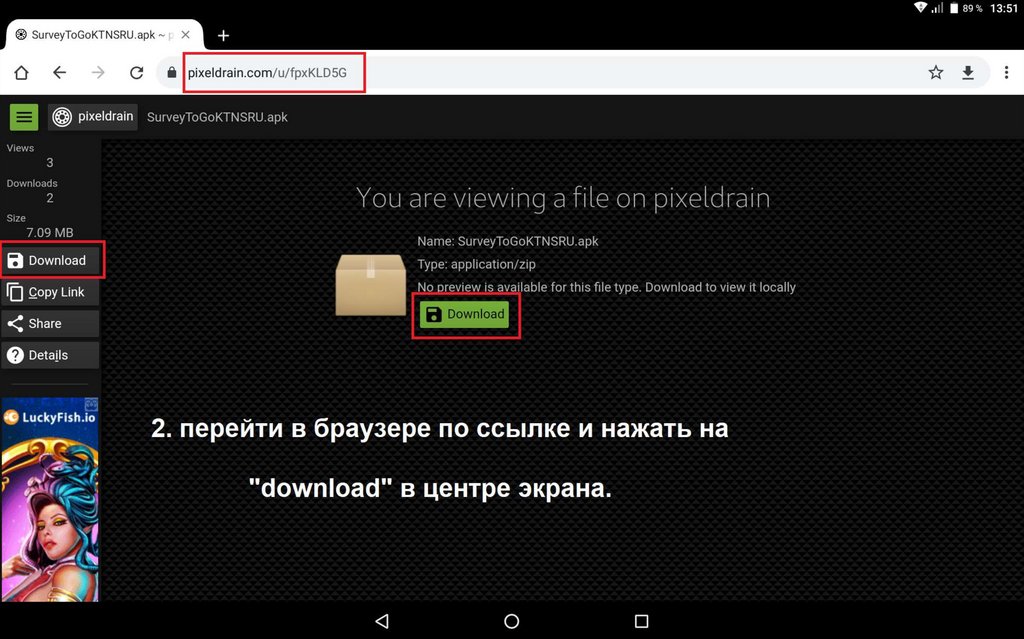Open the LuckyFish.io advertisement banner
Viewport: 1024px width, 639px height.
pos(50,499)
